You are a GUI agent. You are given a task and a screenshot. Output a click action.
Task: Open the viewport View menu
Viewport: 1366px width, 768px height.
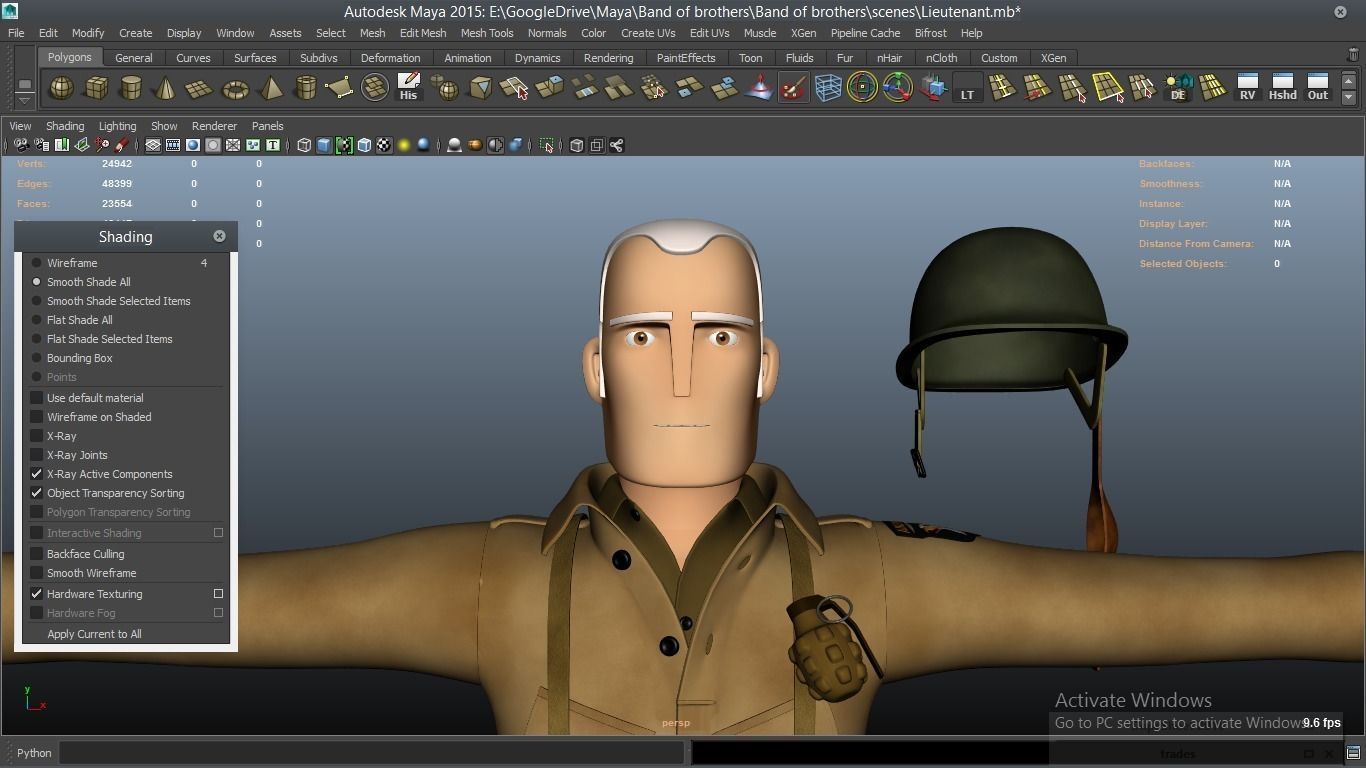[x=20, y=126]
